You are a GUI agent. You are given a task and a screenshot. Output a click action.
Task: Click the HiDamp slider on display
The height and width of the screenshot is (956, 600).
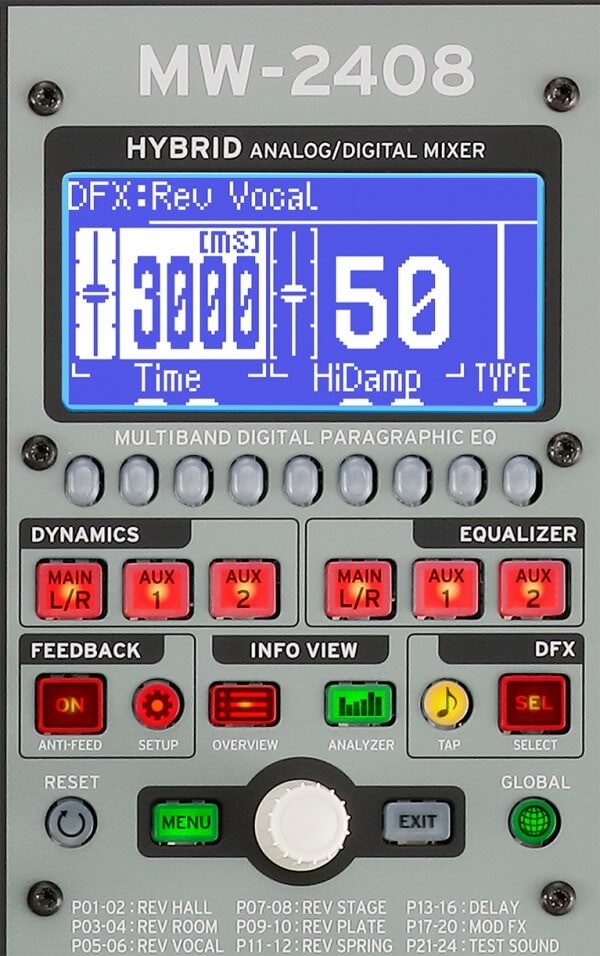(293, 292)
